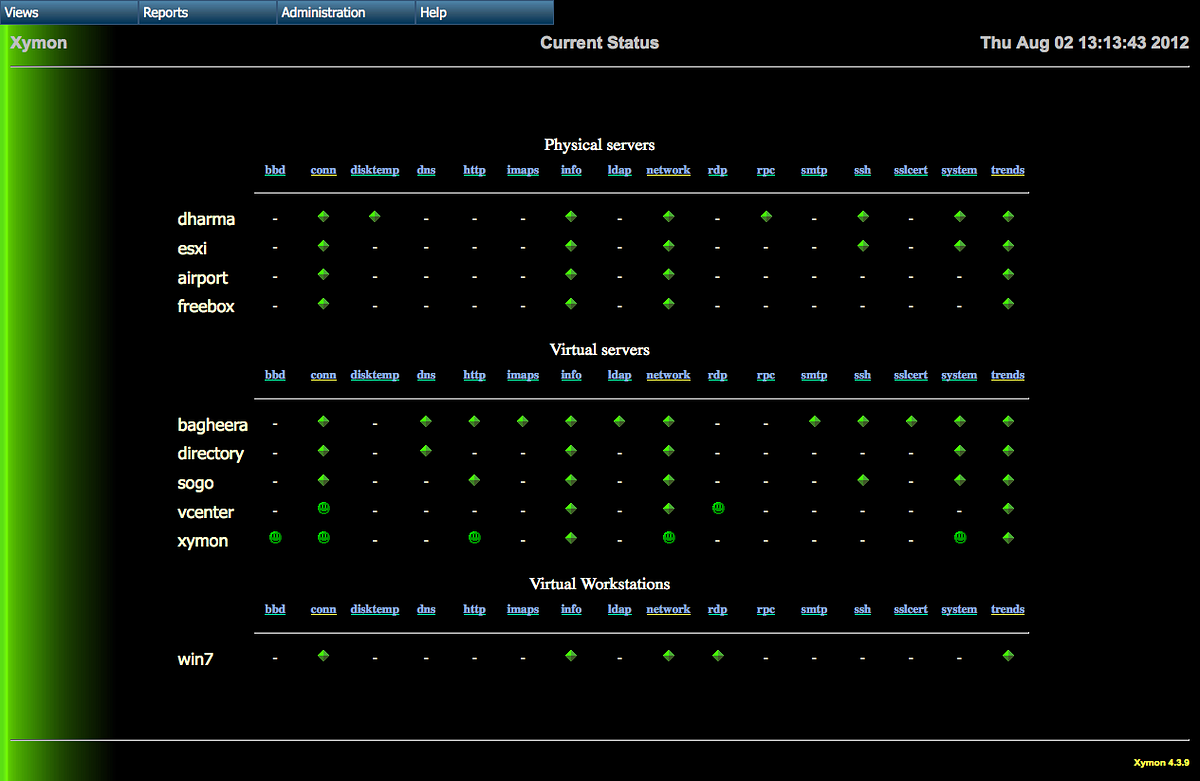Open freebox's trends status icon
The width and height of the screenshot is (1200, 781).
pos(1008,303)
